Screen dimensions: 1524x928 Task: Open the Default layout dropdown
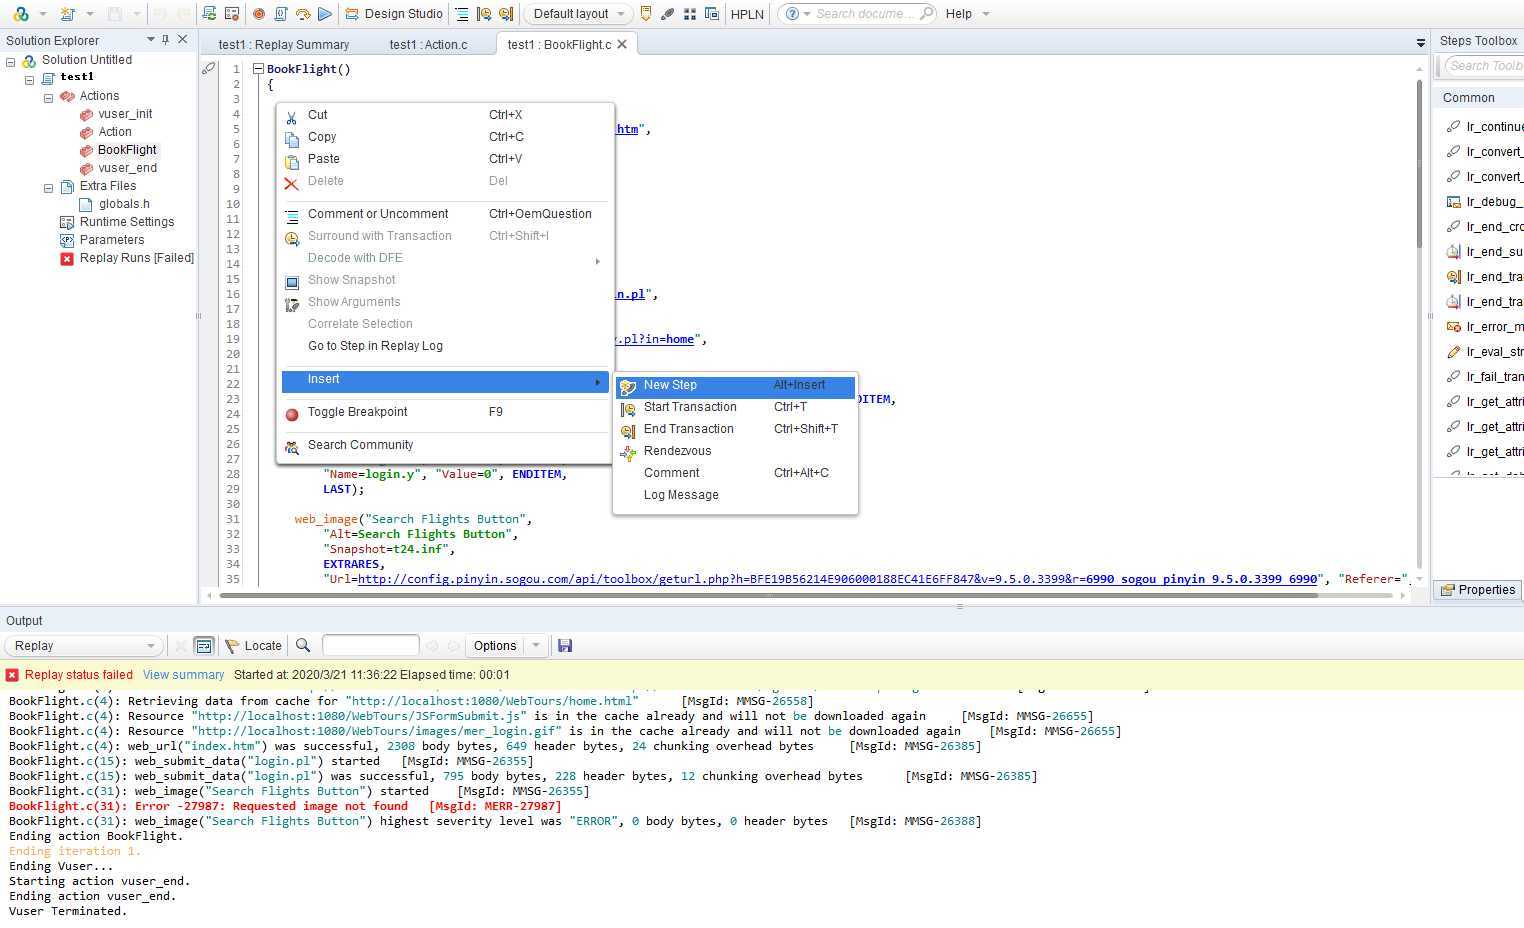(579, 14)
